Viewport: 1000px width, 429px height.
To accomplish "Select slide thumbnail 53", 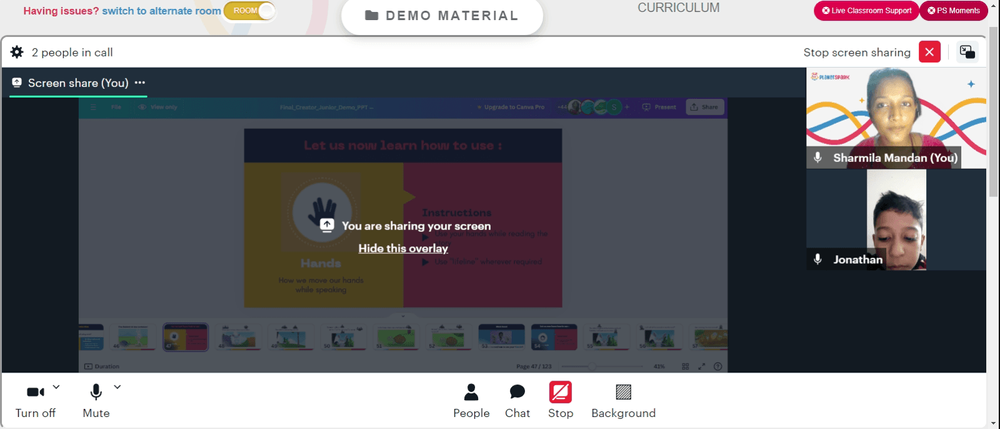I will [501, 337].
